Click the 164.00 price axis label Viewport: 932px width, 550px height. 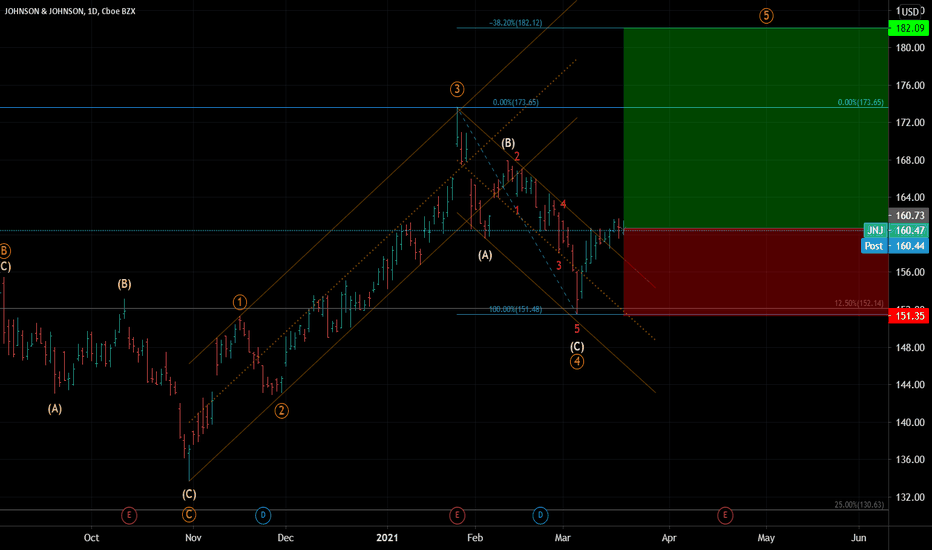910,197
